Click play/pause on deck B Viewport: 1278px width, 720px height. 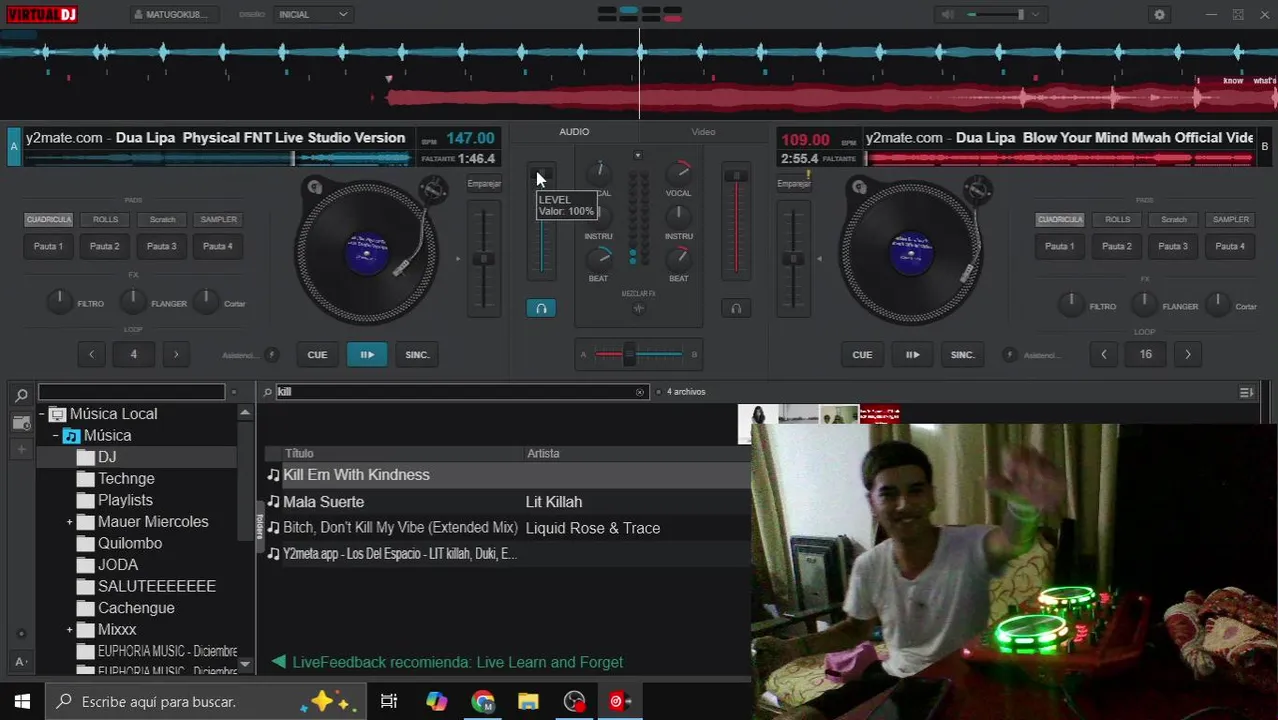(912, 354)
